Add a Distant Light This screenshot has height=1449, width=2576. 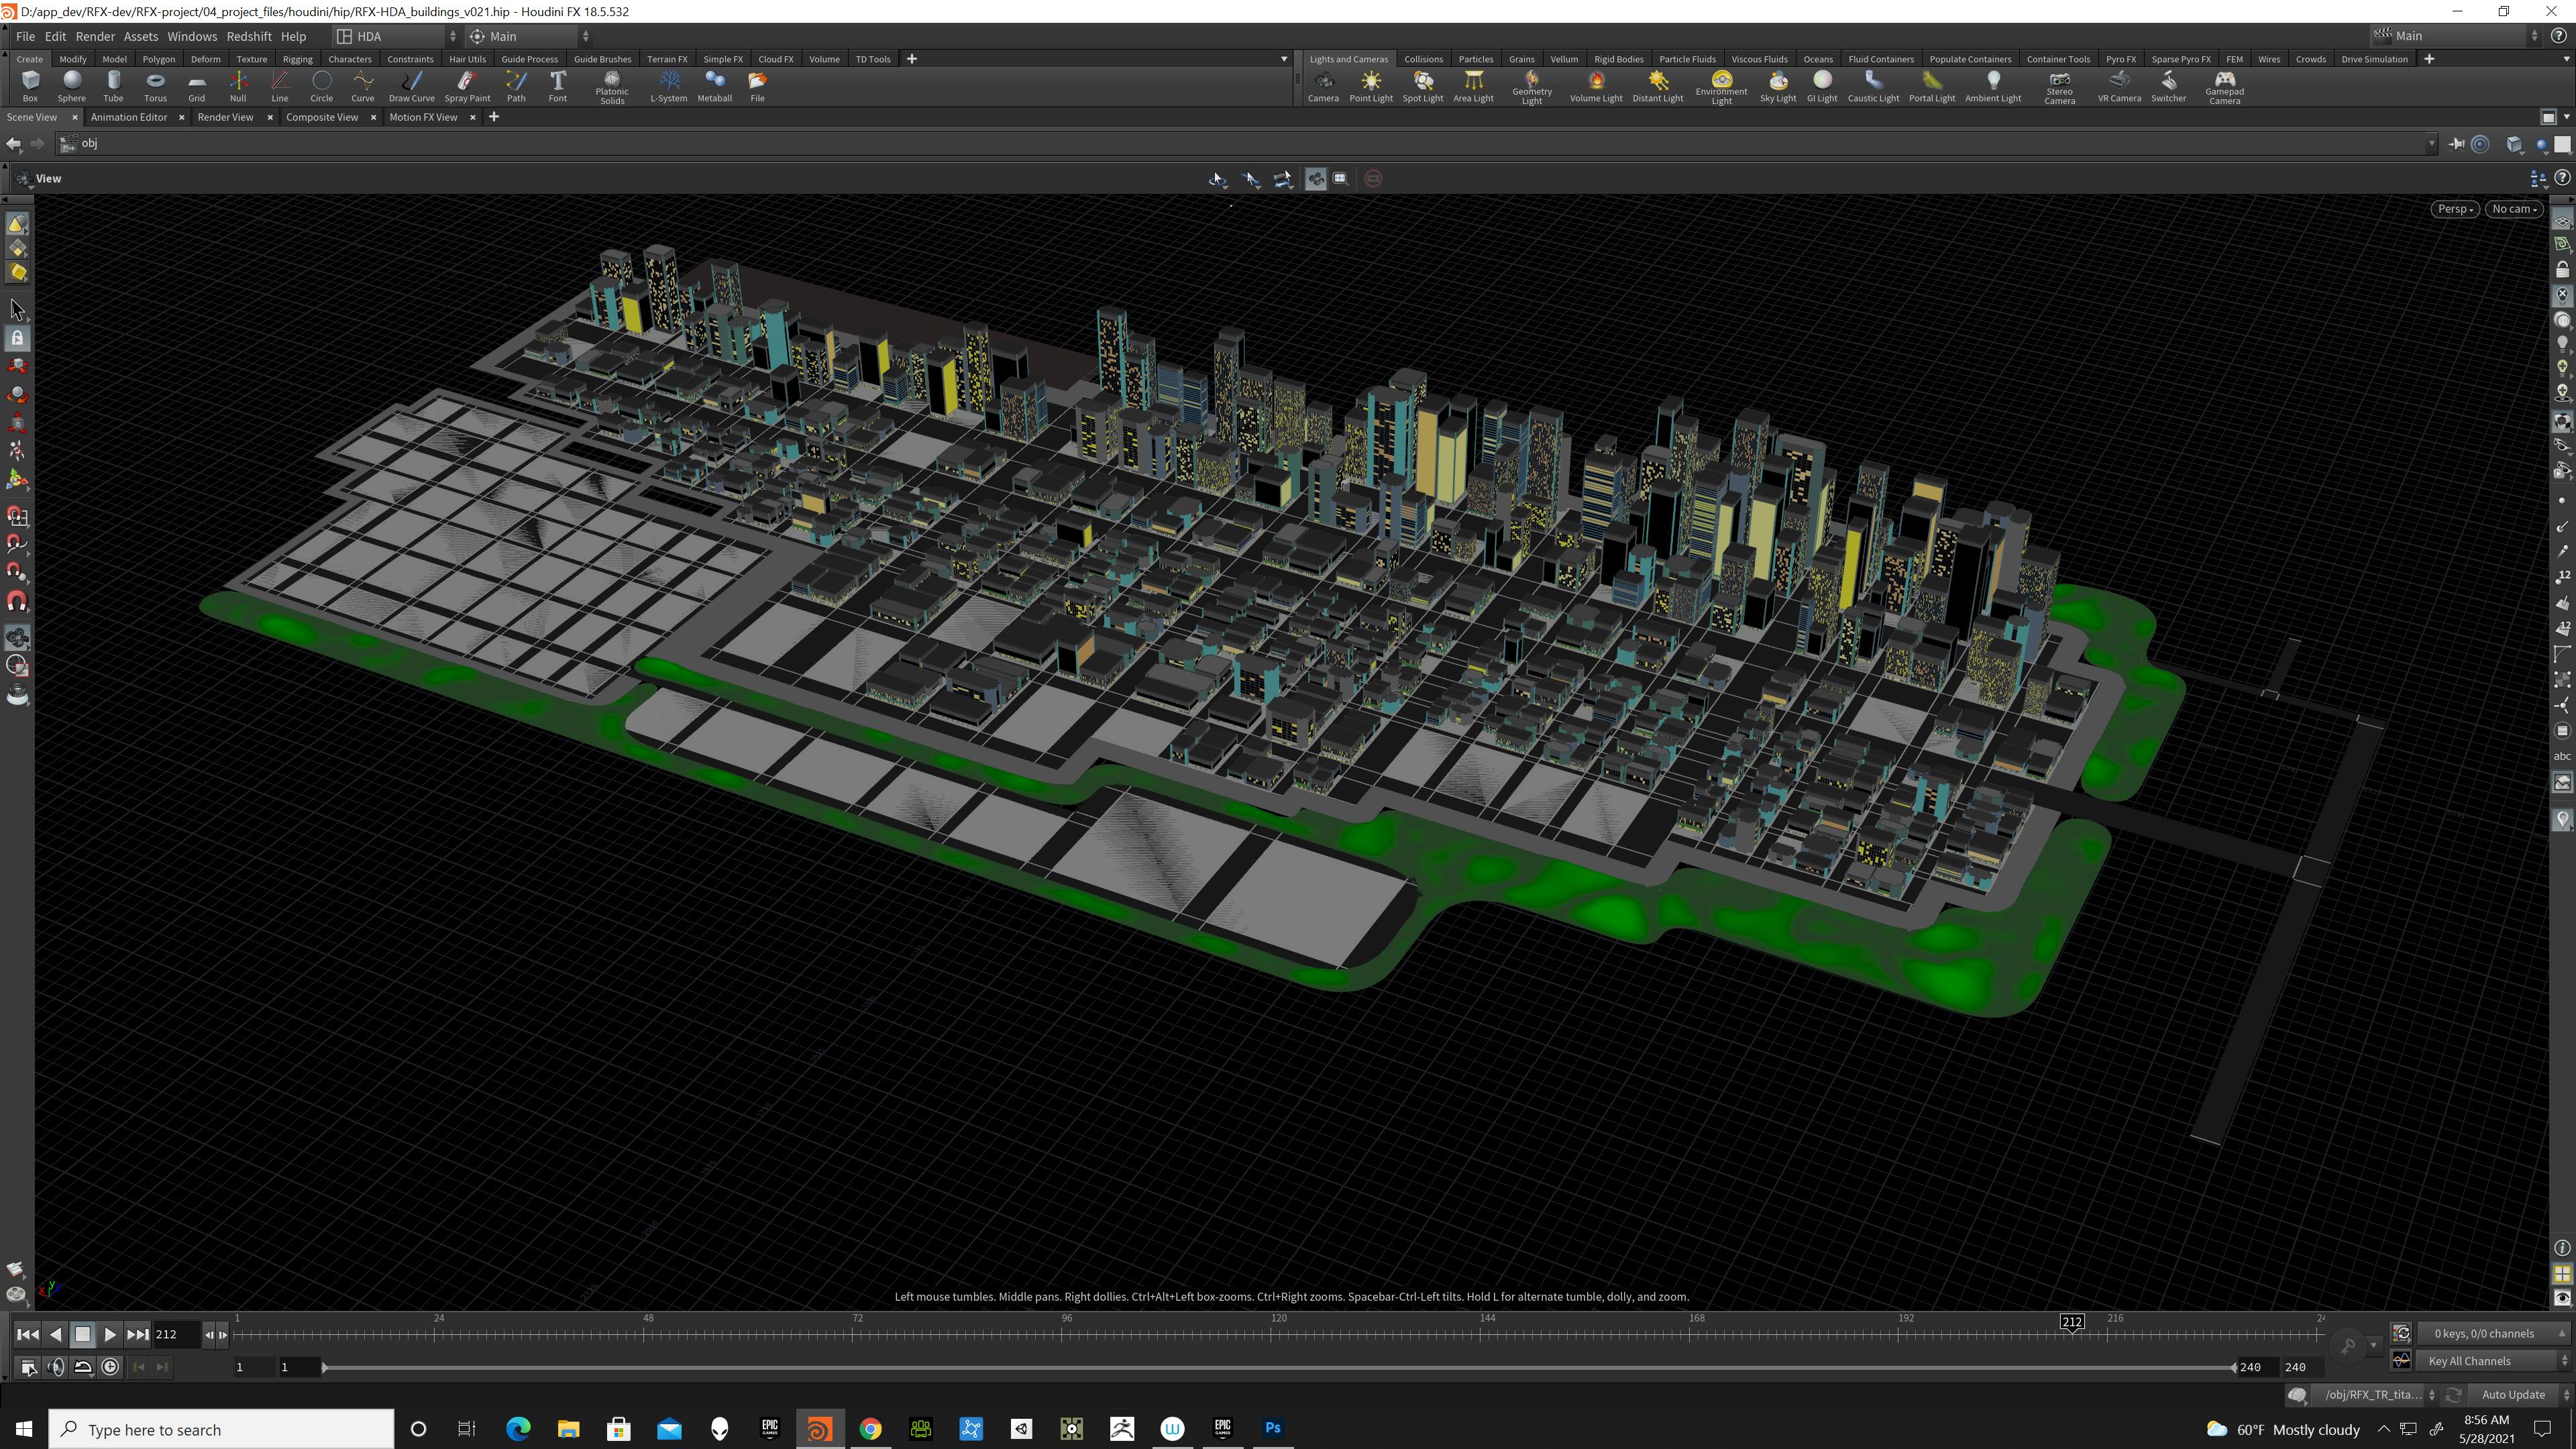pyautogui.click(x=1658, y=86)
